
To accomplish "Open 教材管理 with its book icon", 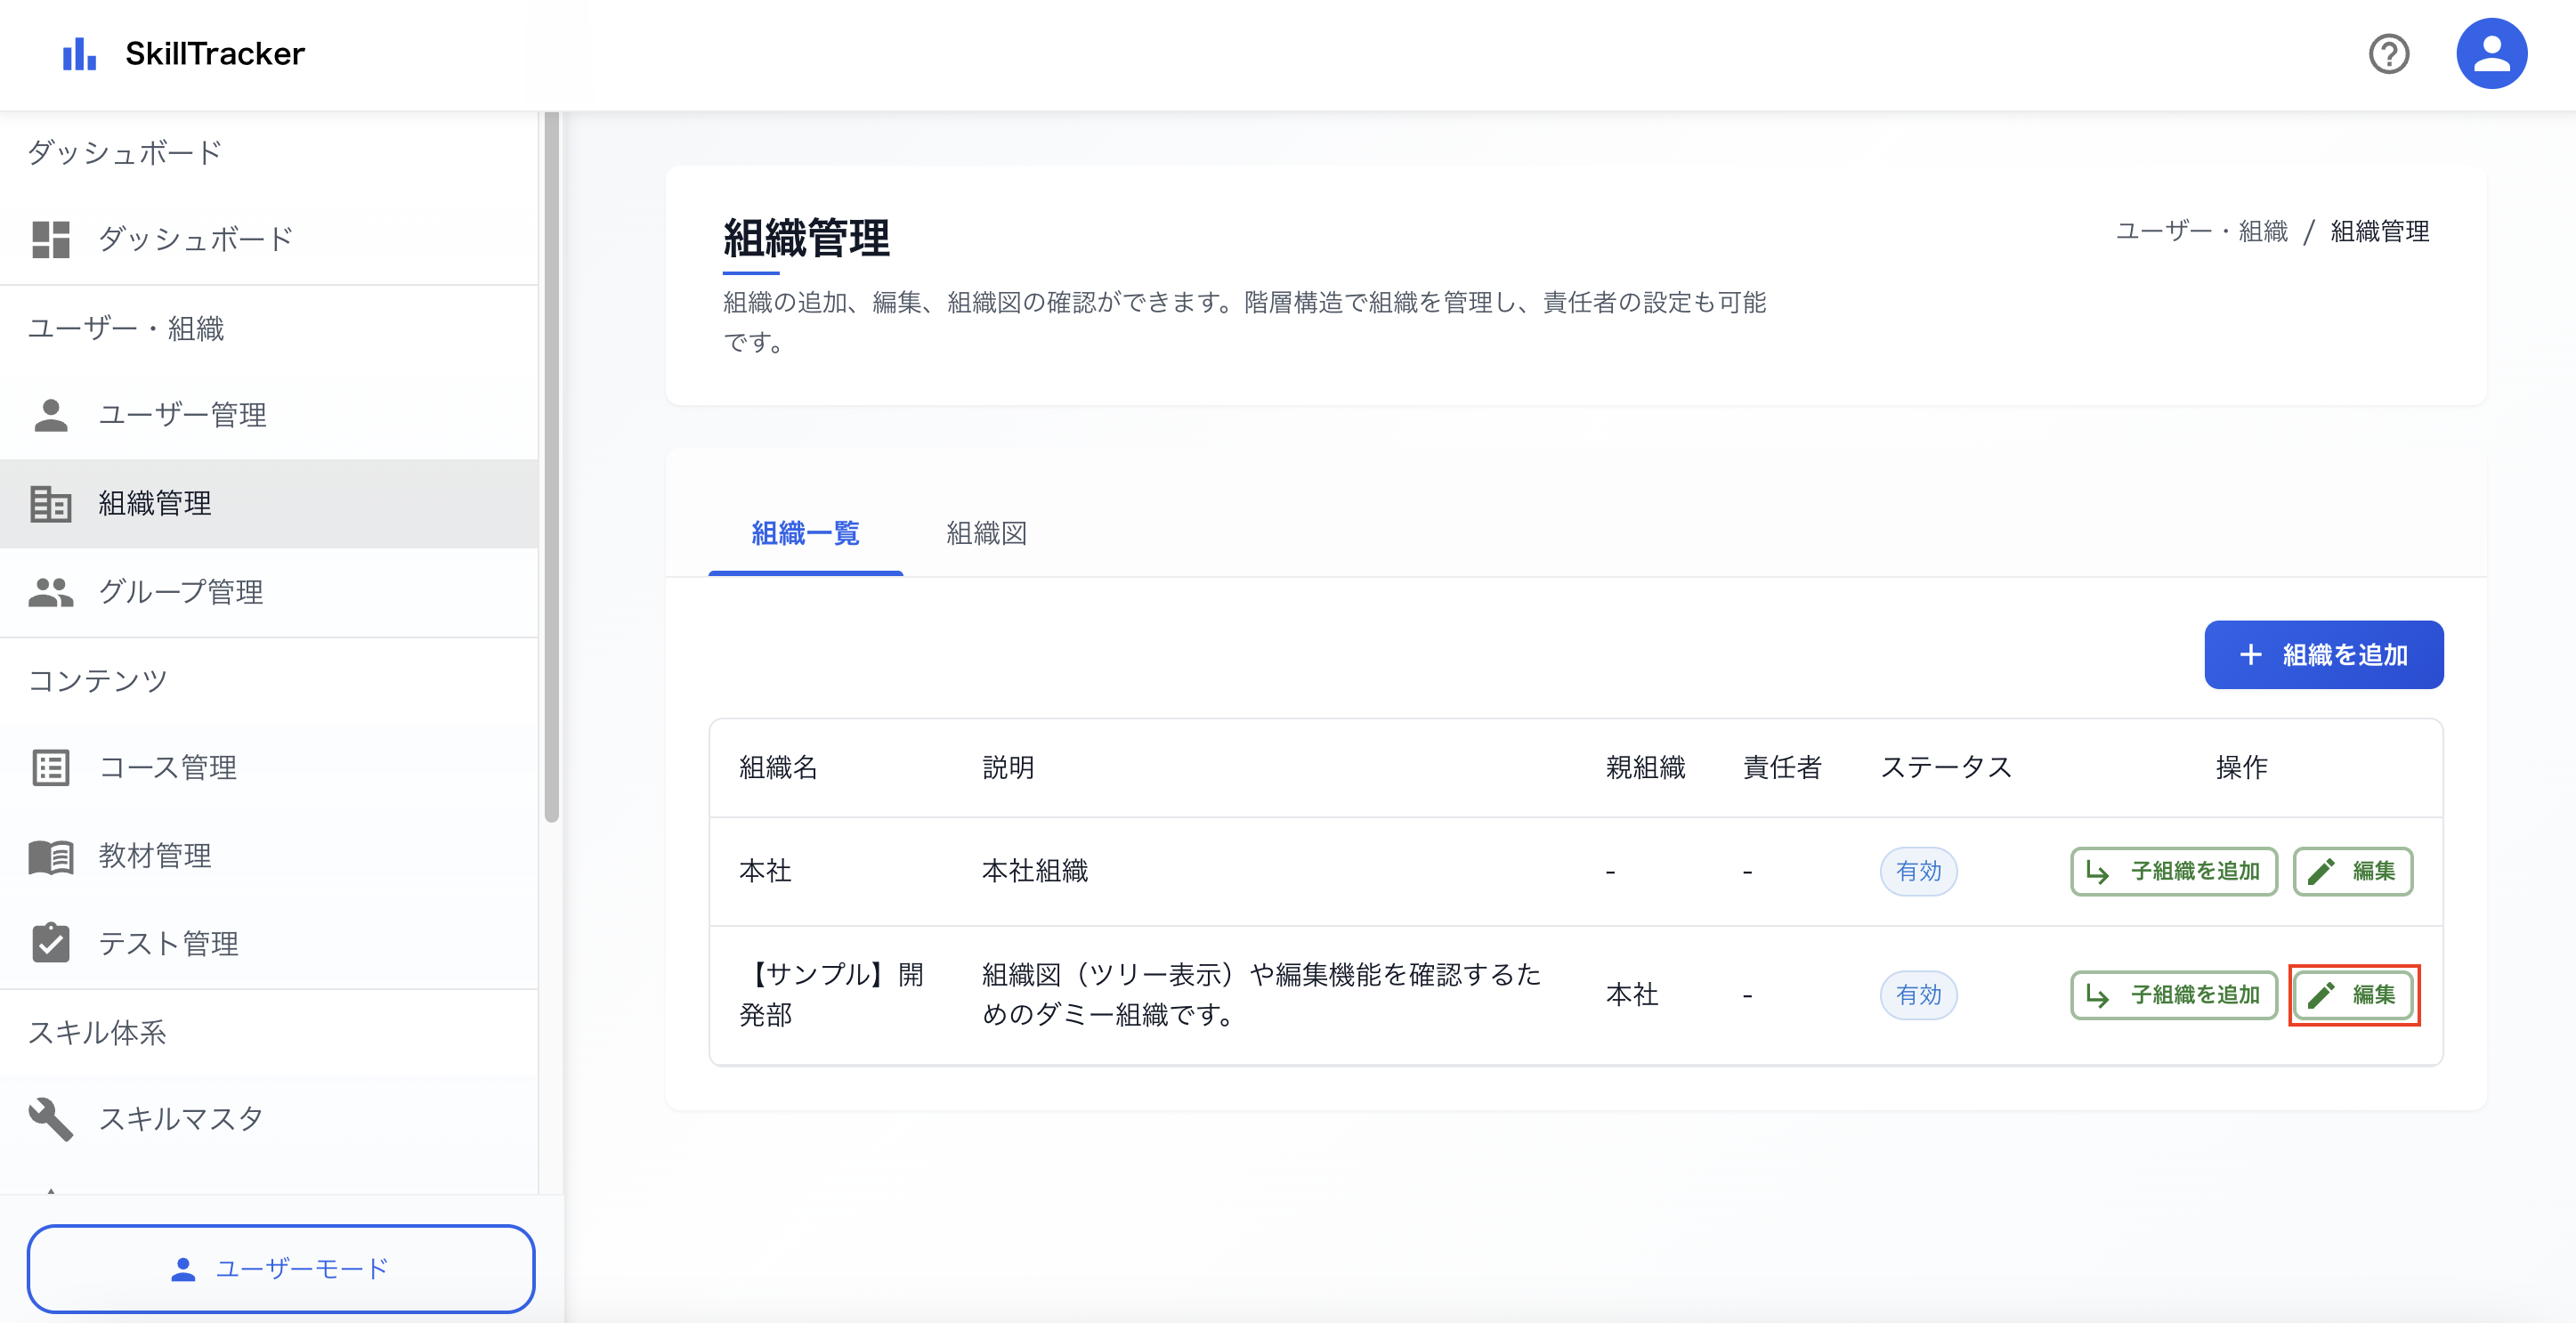I will 51,855.
